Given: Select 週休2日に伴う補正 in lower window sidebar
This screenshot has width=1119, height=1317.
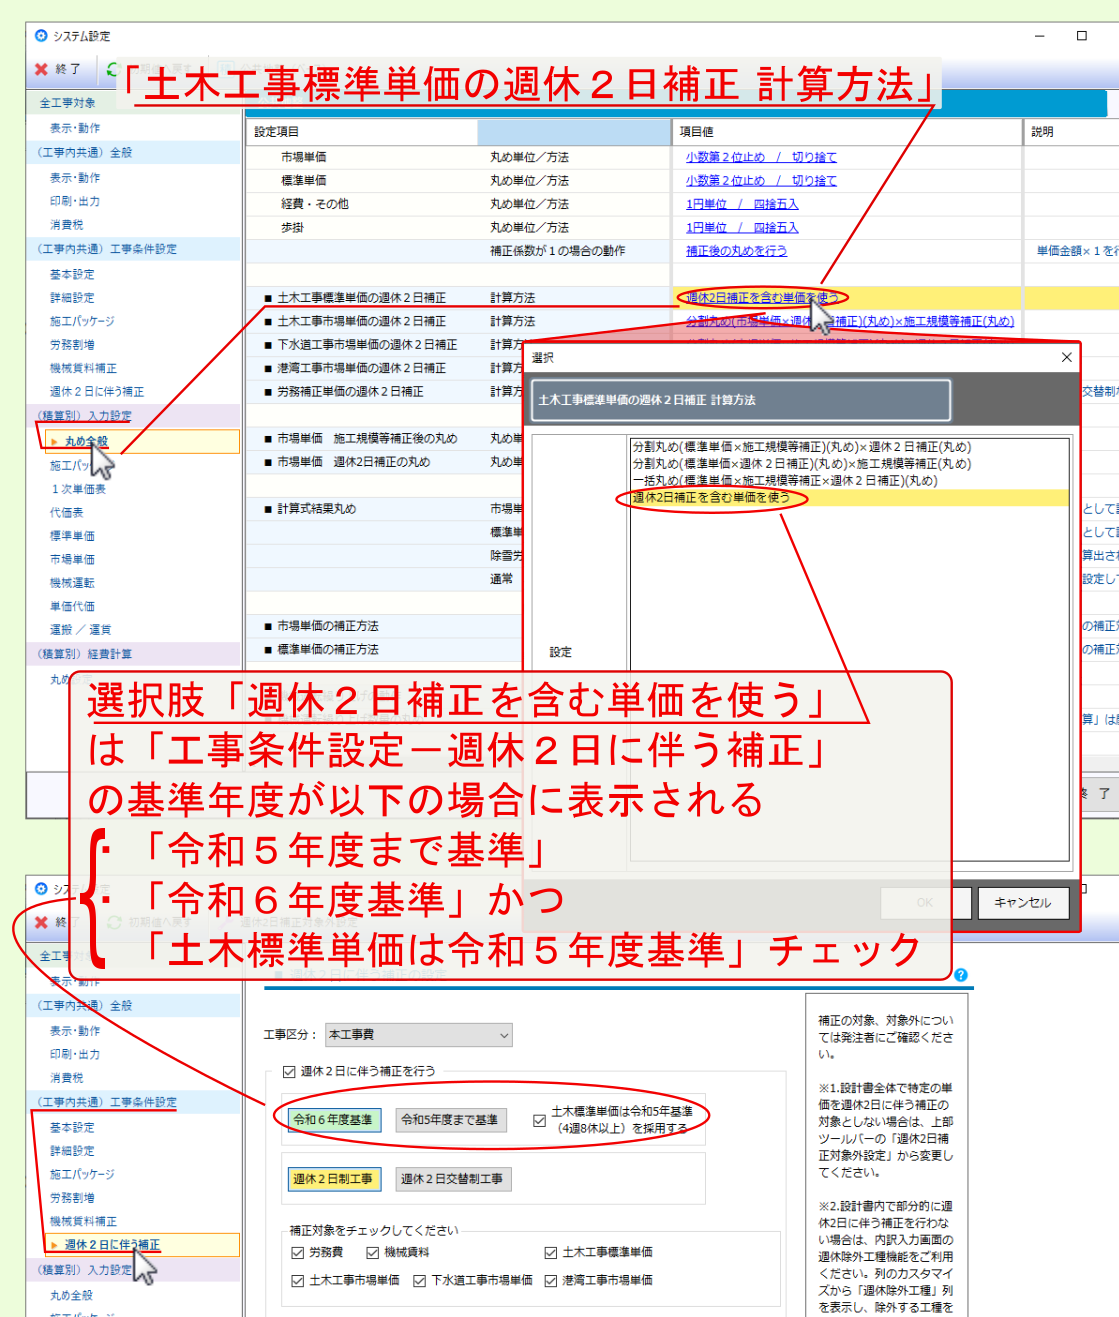Looking at the screenshot, I should point(112,1245).
